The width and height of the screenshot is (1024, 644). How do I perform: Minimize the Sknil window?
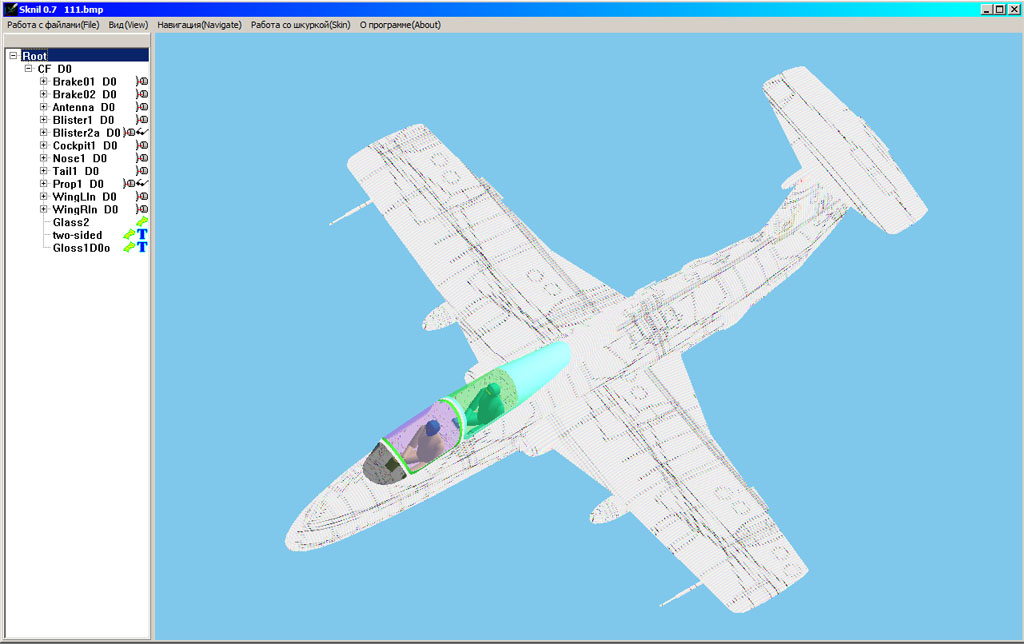coord(987,9)
